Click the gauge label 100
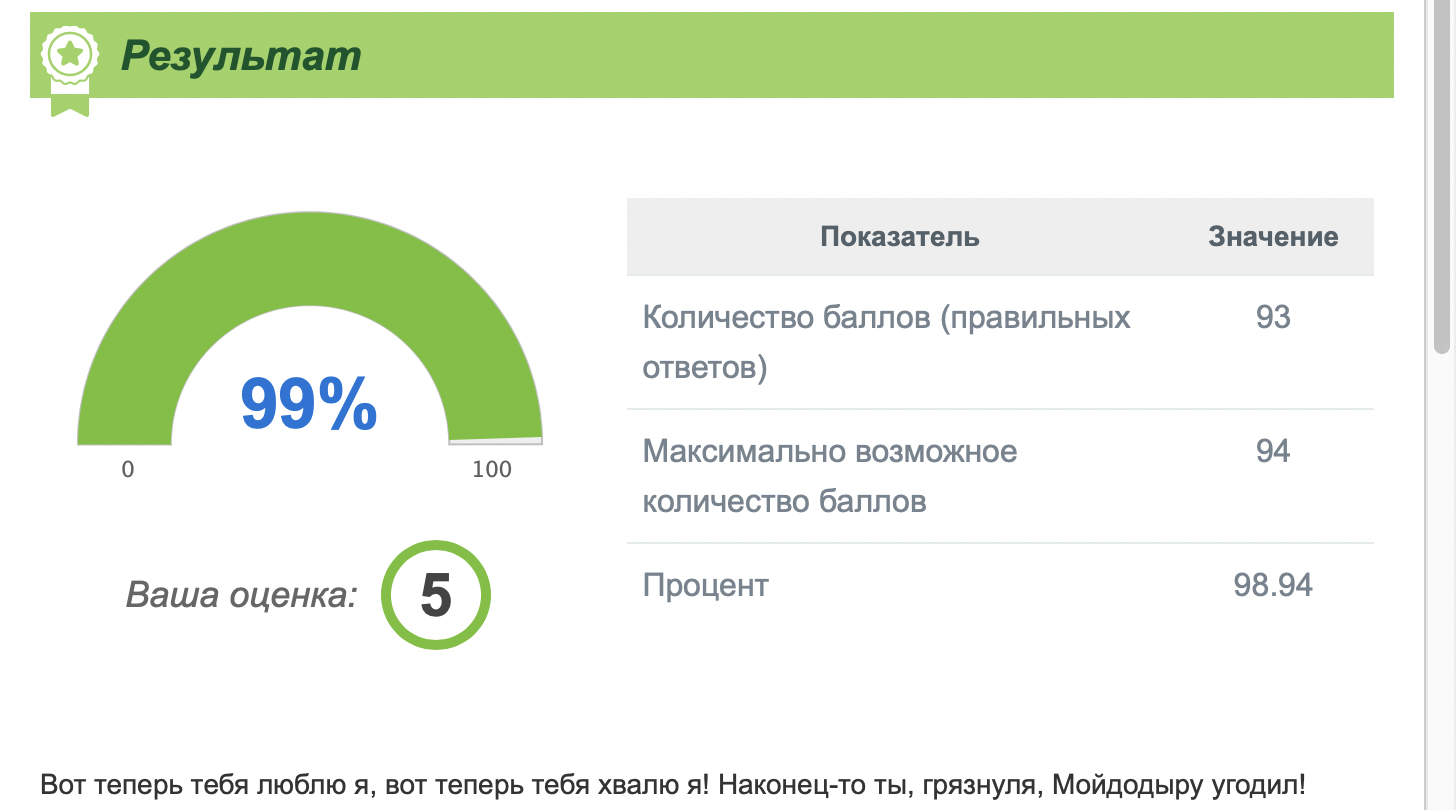The image size is (1456, 810). coord(492,469)
